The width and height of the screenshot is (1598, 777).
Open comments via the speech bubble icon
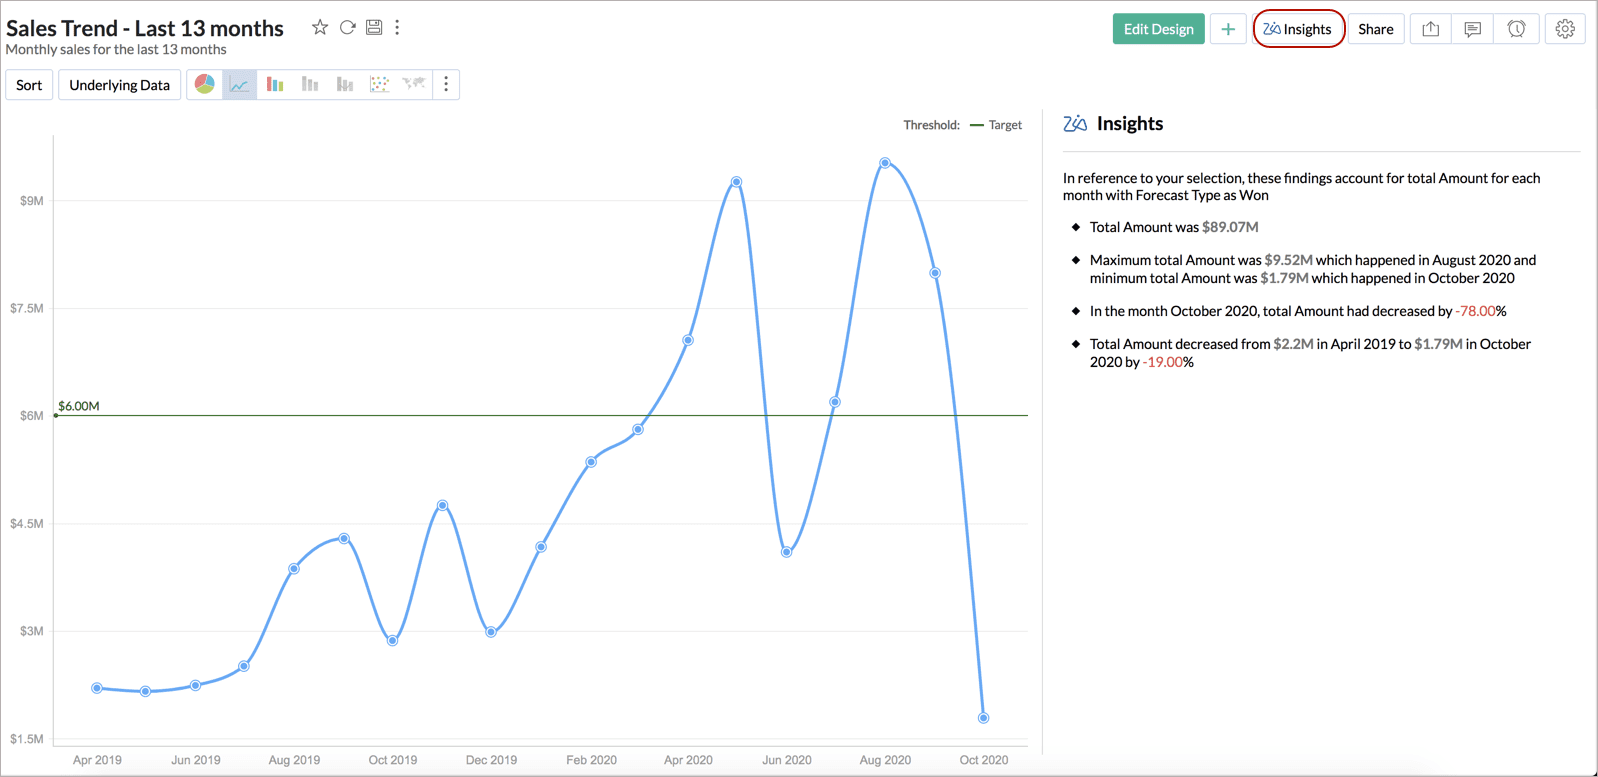[x=1473, y=29]
